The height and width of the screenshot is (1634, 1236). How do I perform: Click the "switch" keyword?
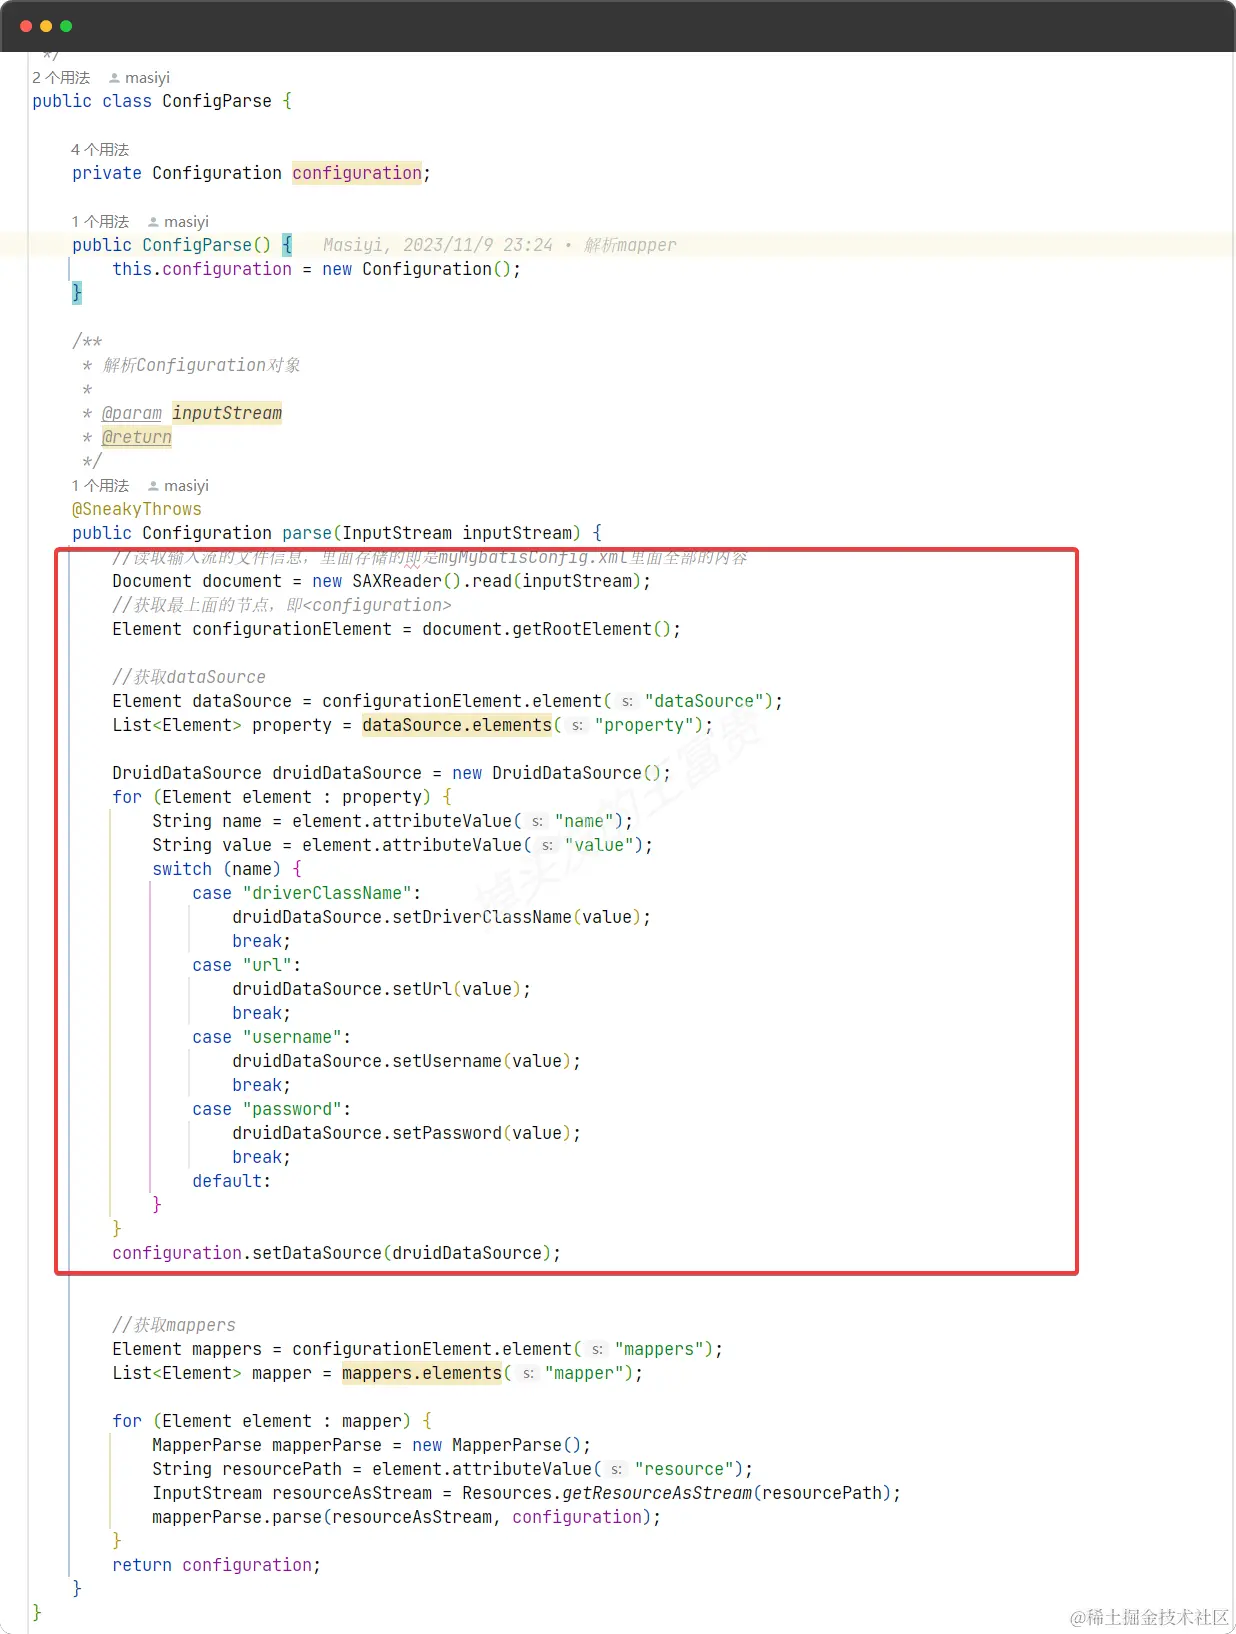pyautogui.click(x=182, y=869)
